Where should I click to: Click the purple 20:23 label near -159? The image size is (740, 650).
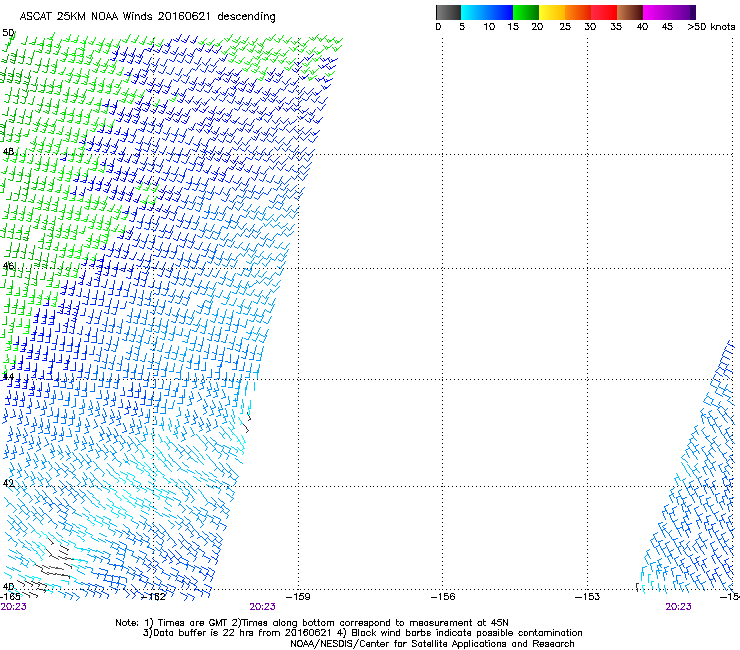click(x=262, y=607)
